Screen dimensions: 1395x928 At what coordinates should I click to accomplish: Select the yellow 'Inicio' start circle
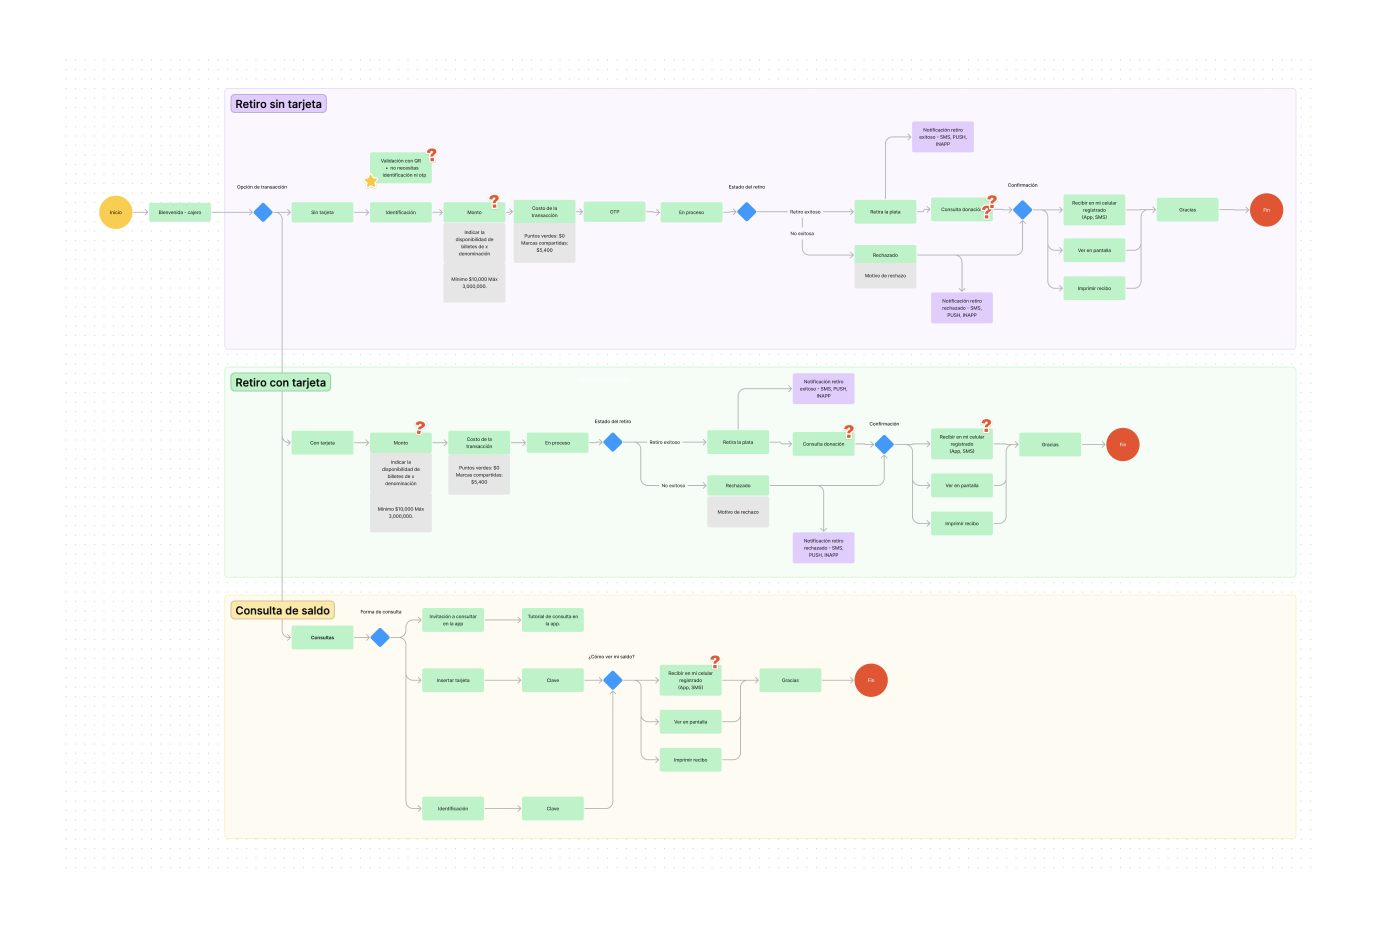pyautogui.click(x=116, y=212)
